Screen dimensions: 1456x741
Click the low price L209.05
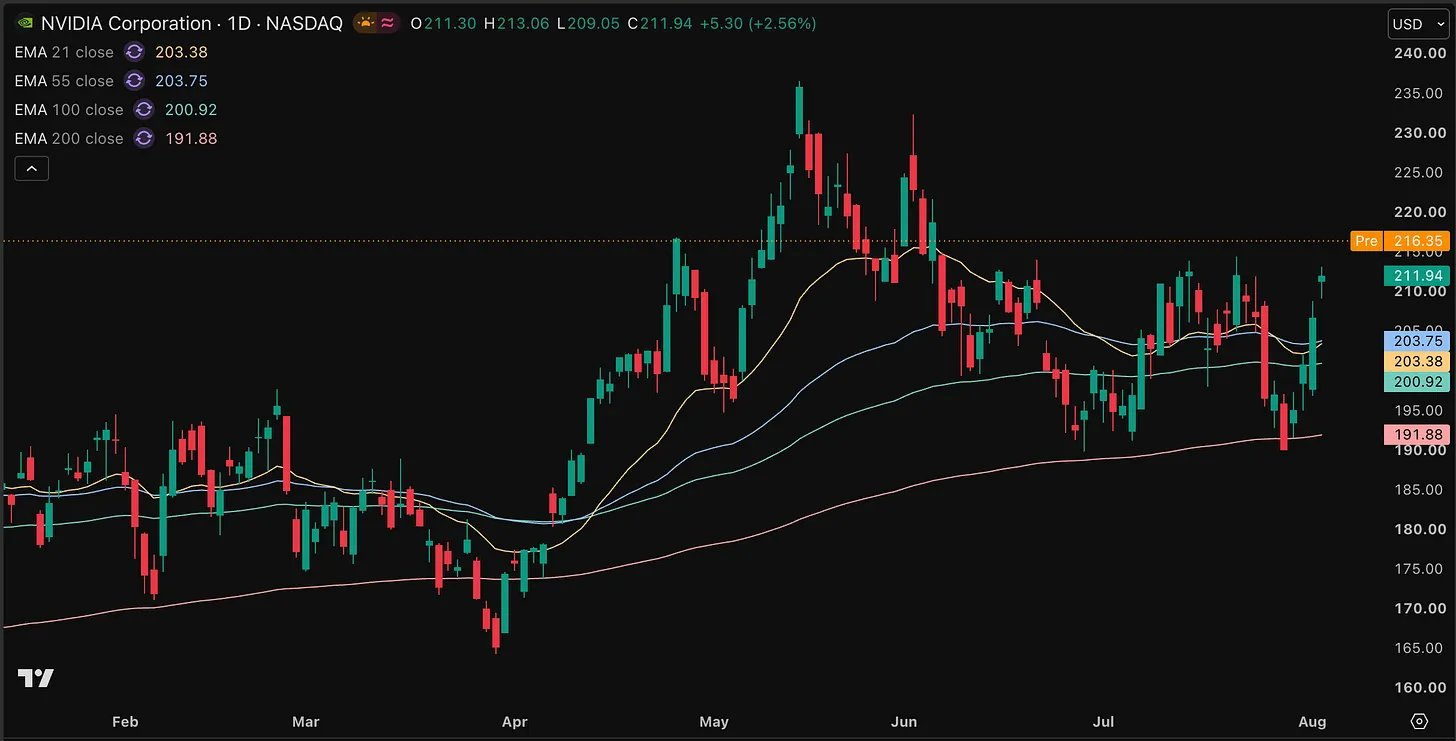point(588,23)
